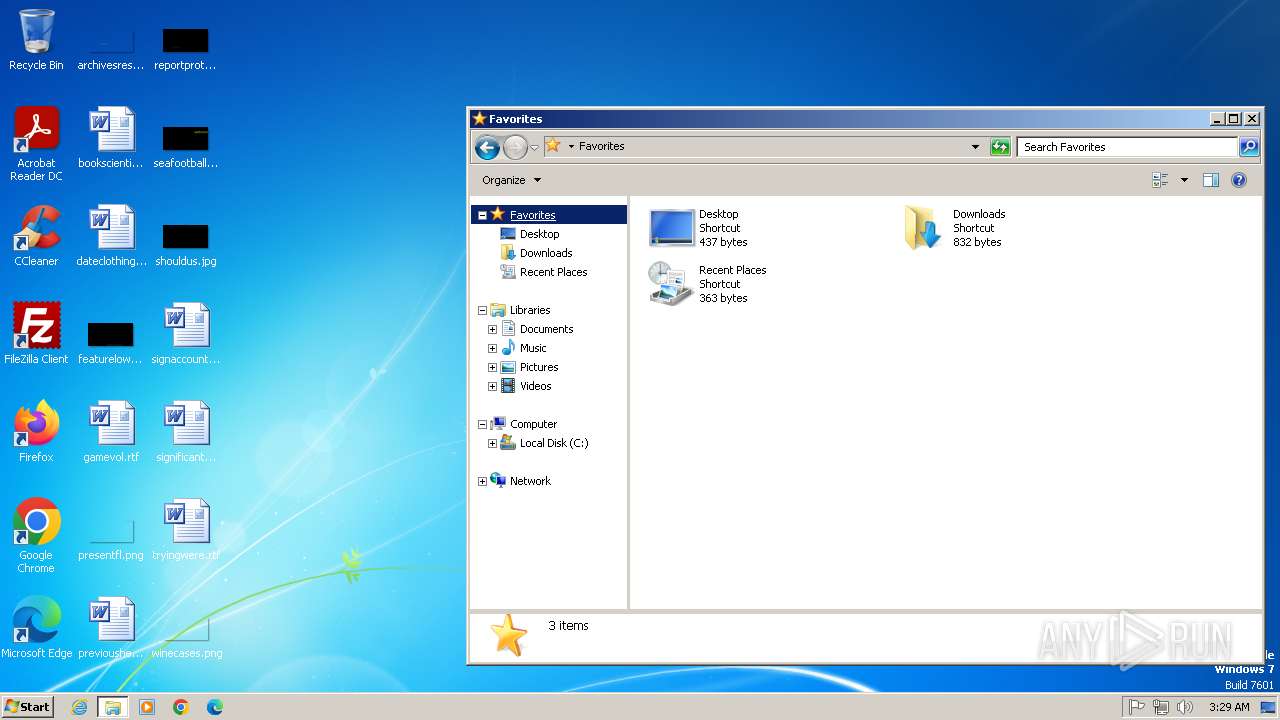This screenshot has height=720, width=1280.
Task: Select the Recent Places shortcut in file list
Action: [x=708, y=284]
